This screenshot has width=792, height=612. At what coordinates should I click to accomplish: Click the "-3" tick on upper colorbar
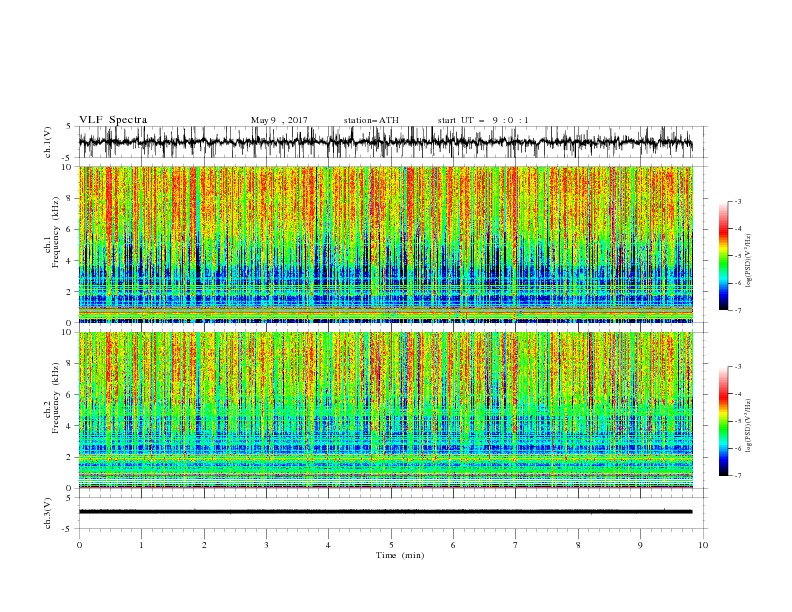(738, 201)
